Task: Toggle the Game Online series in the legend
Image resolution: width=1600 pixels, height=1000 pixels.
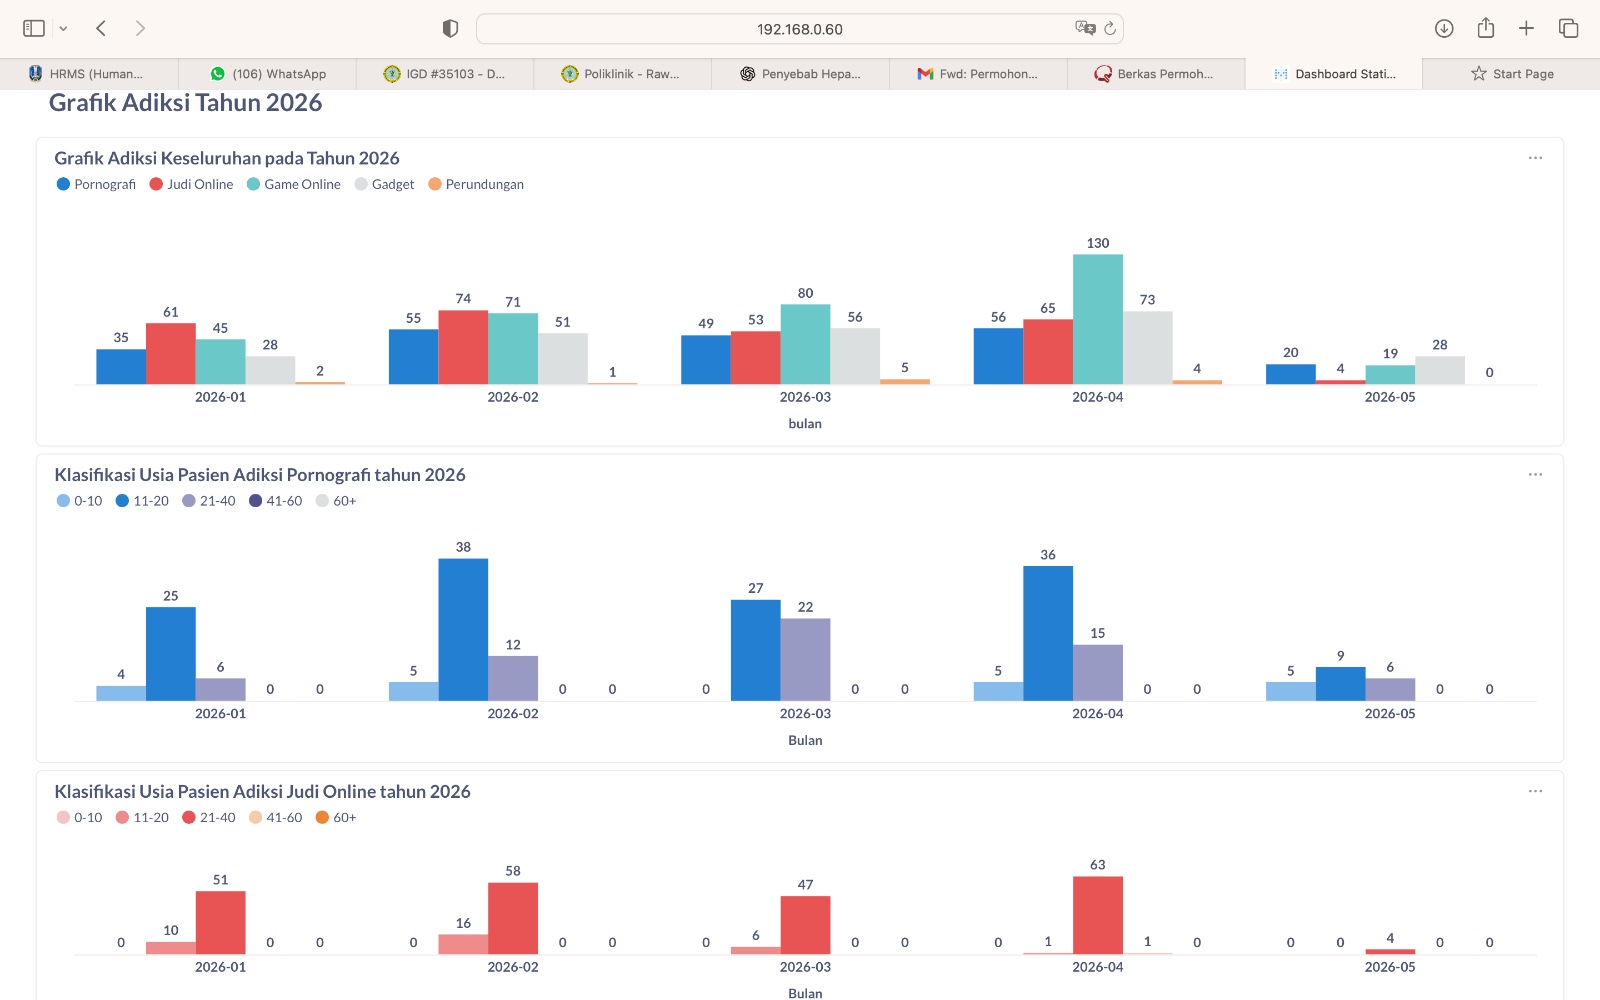Action: (x=294, y=184)
